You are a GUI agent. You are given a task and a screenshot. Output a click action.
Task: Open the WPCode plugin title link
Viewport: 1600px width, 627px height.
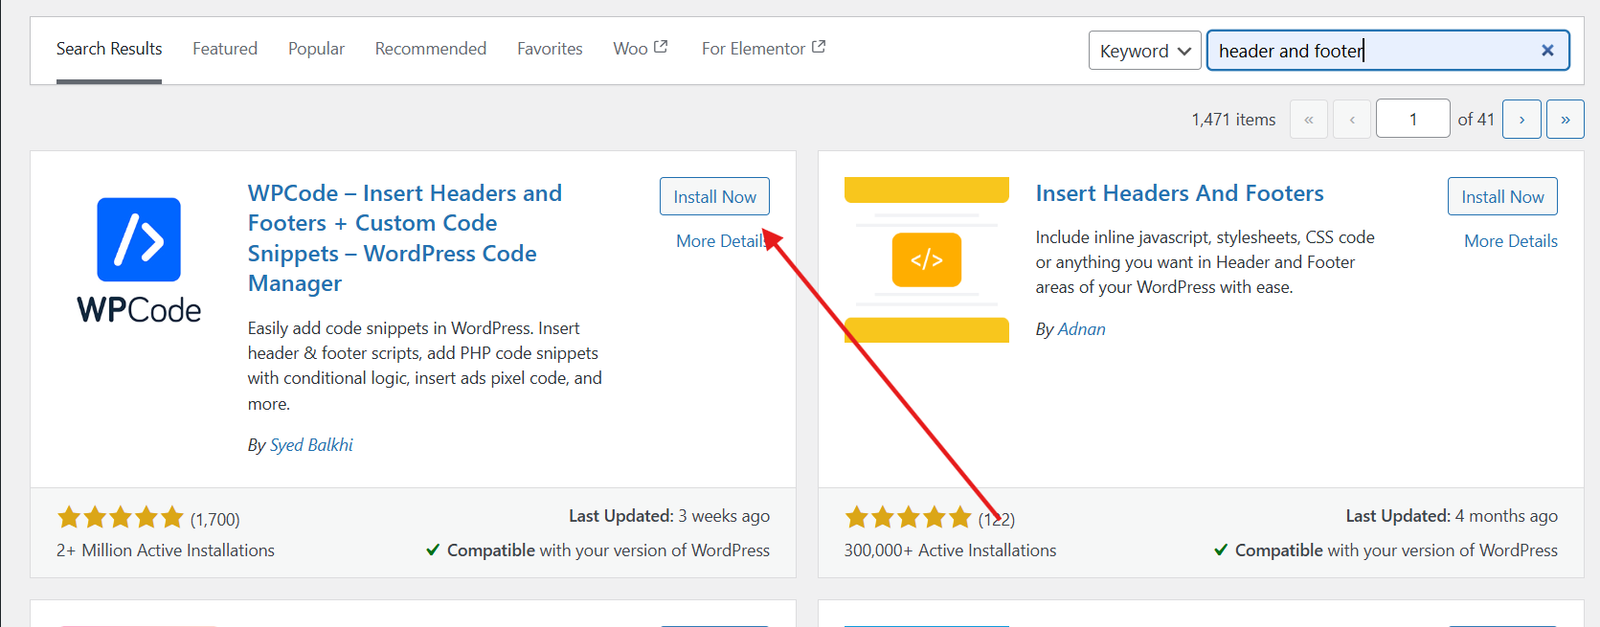405,238
